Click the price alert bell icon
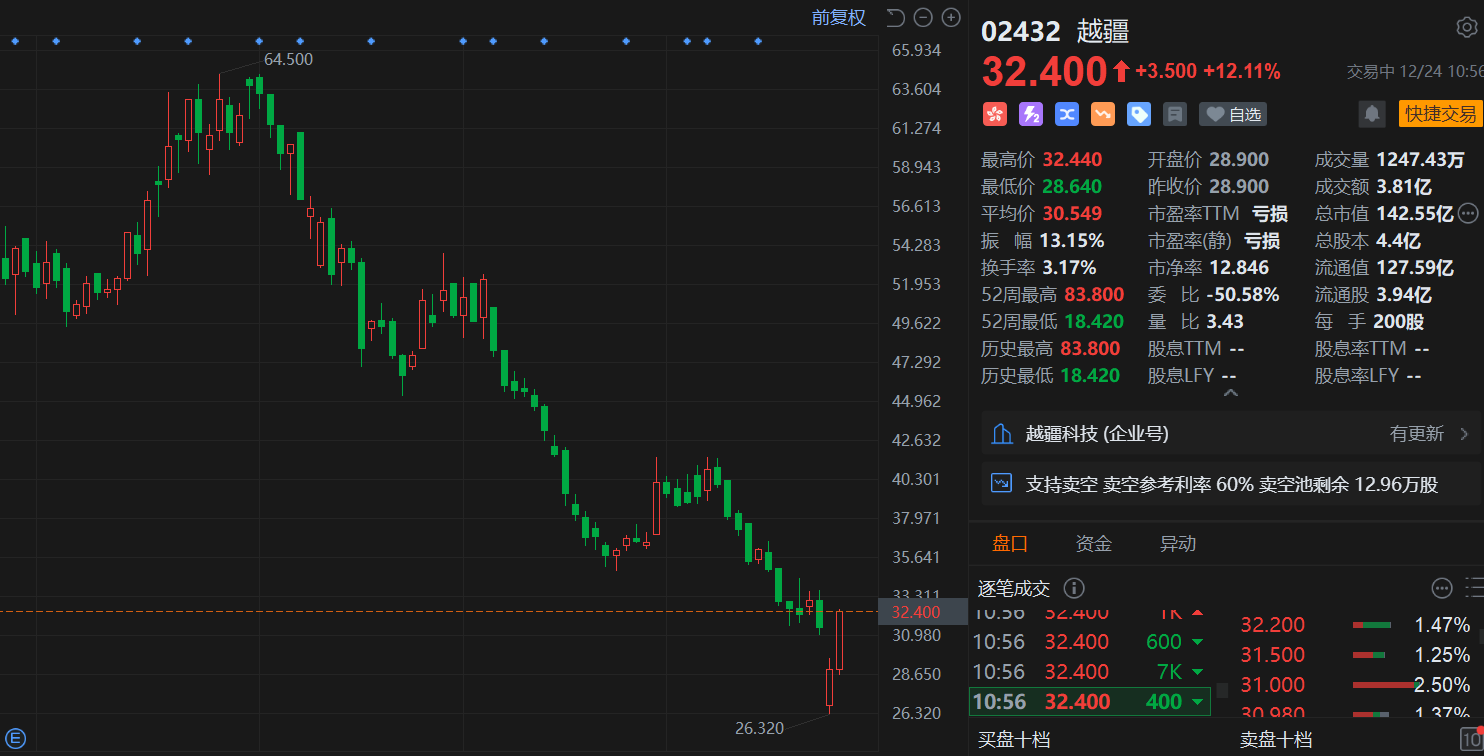 [x=1372, y=114]
